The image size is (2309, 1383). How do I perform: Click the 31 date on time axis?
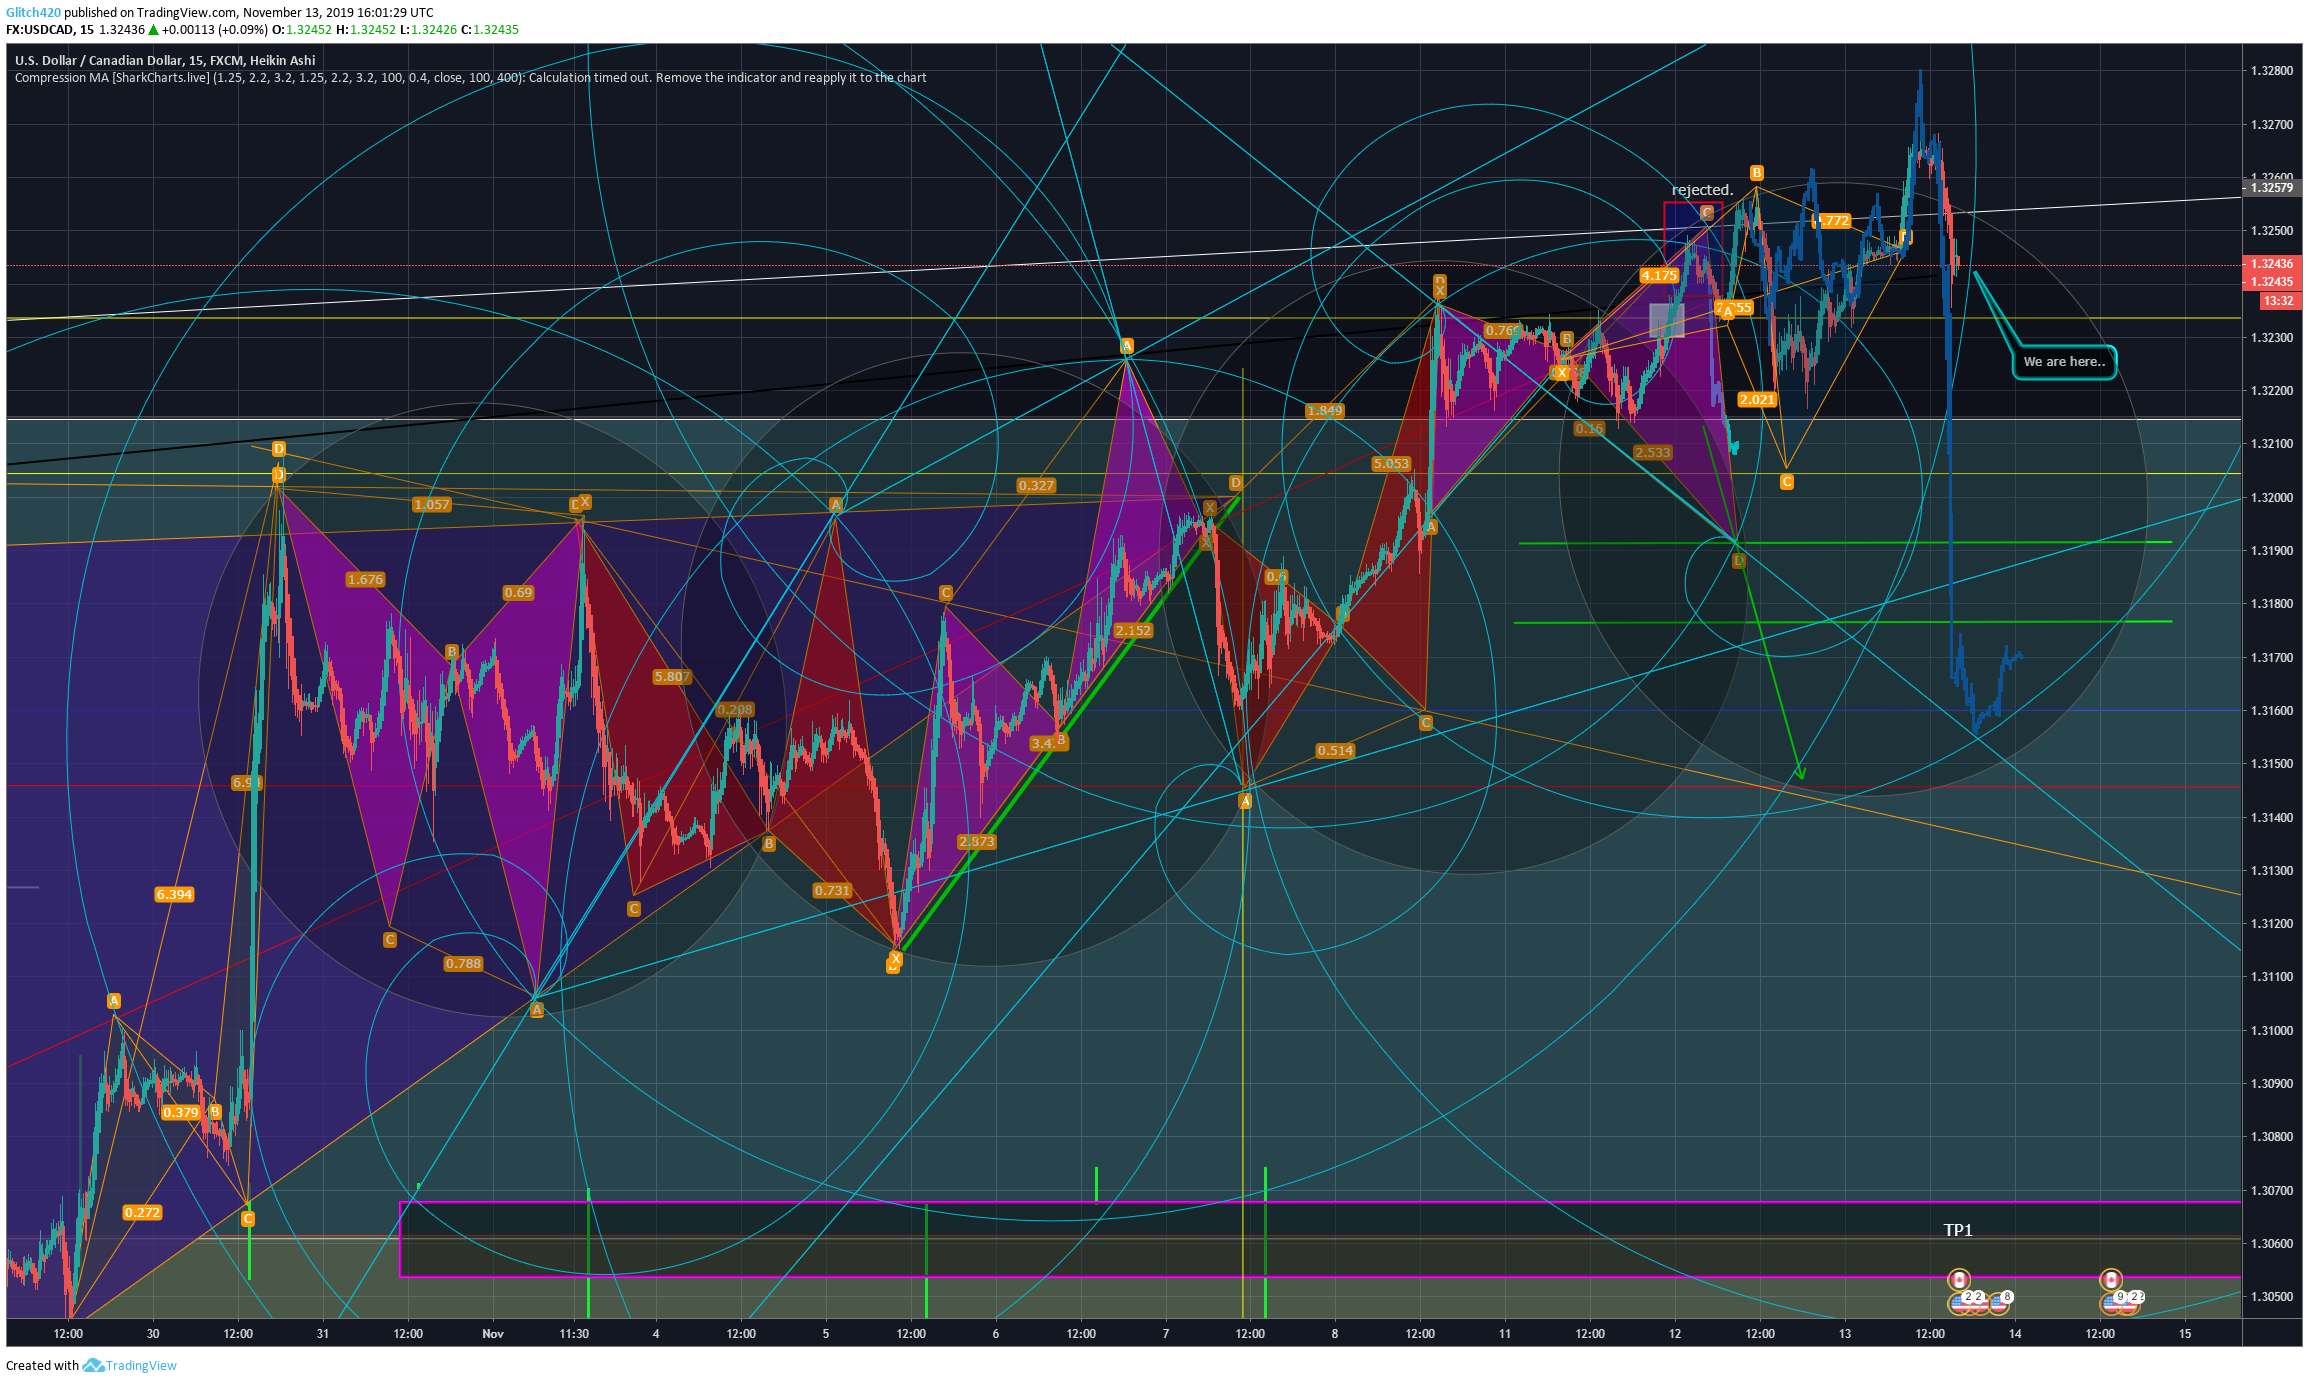[322, 1333]
